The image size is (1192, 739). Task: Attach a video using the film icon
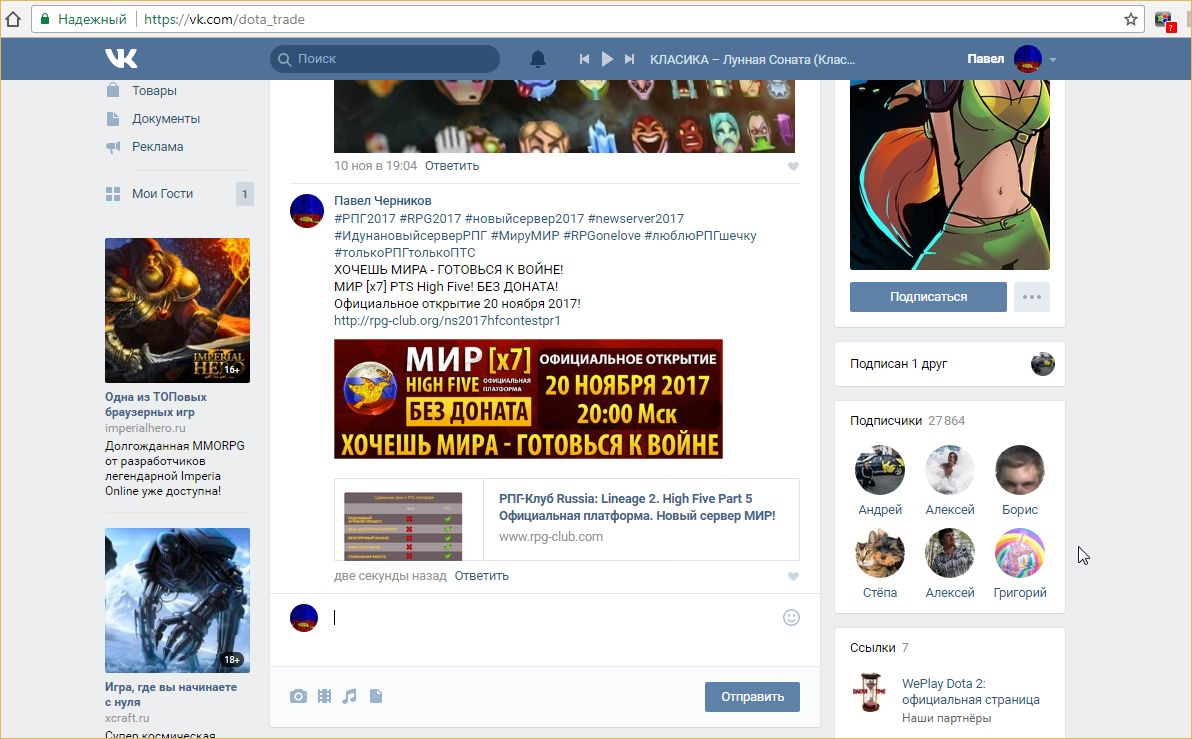tap(324, 696)
